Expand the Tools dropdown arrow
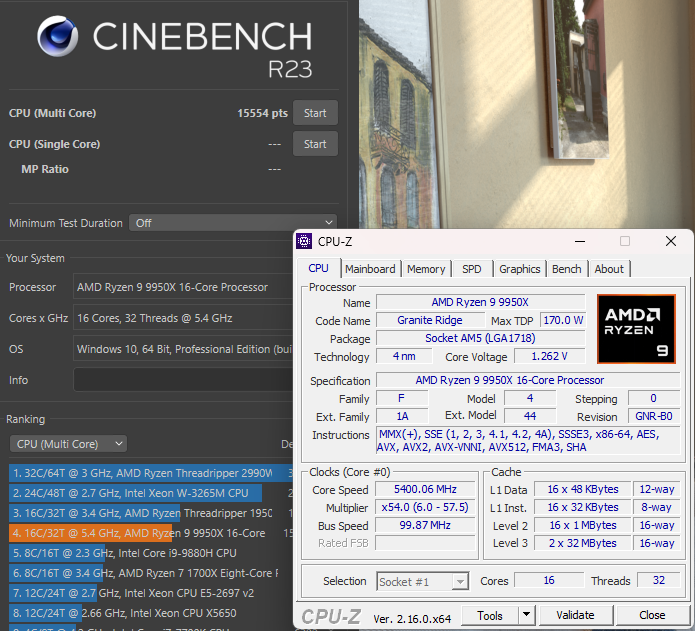Image resolution: width=695 pixels, height=631 pixels. pos(527,615)
